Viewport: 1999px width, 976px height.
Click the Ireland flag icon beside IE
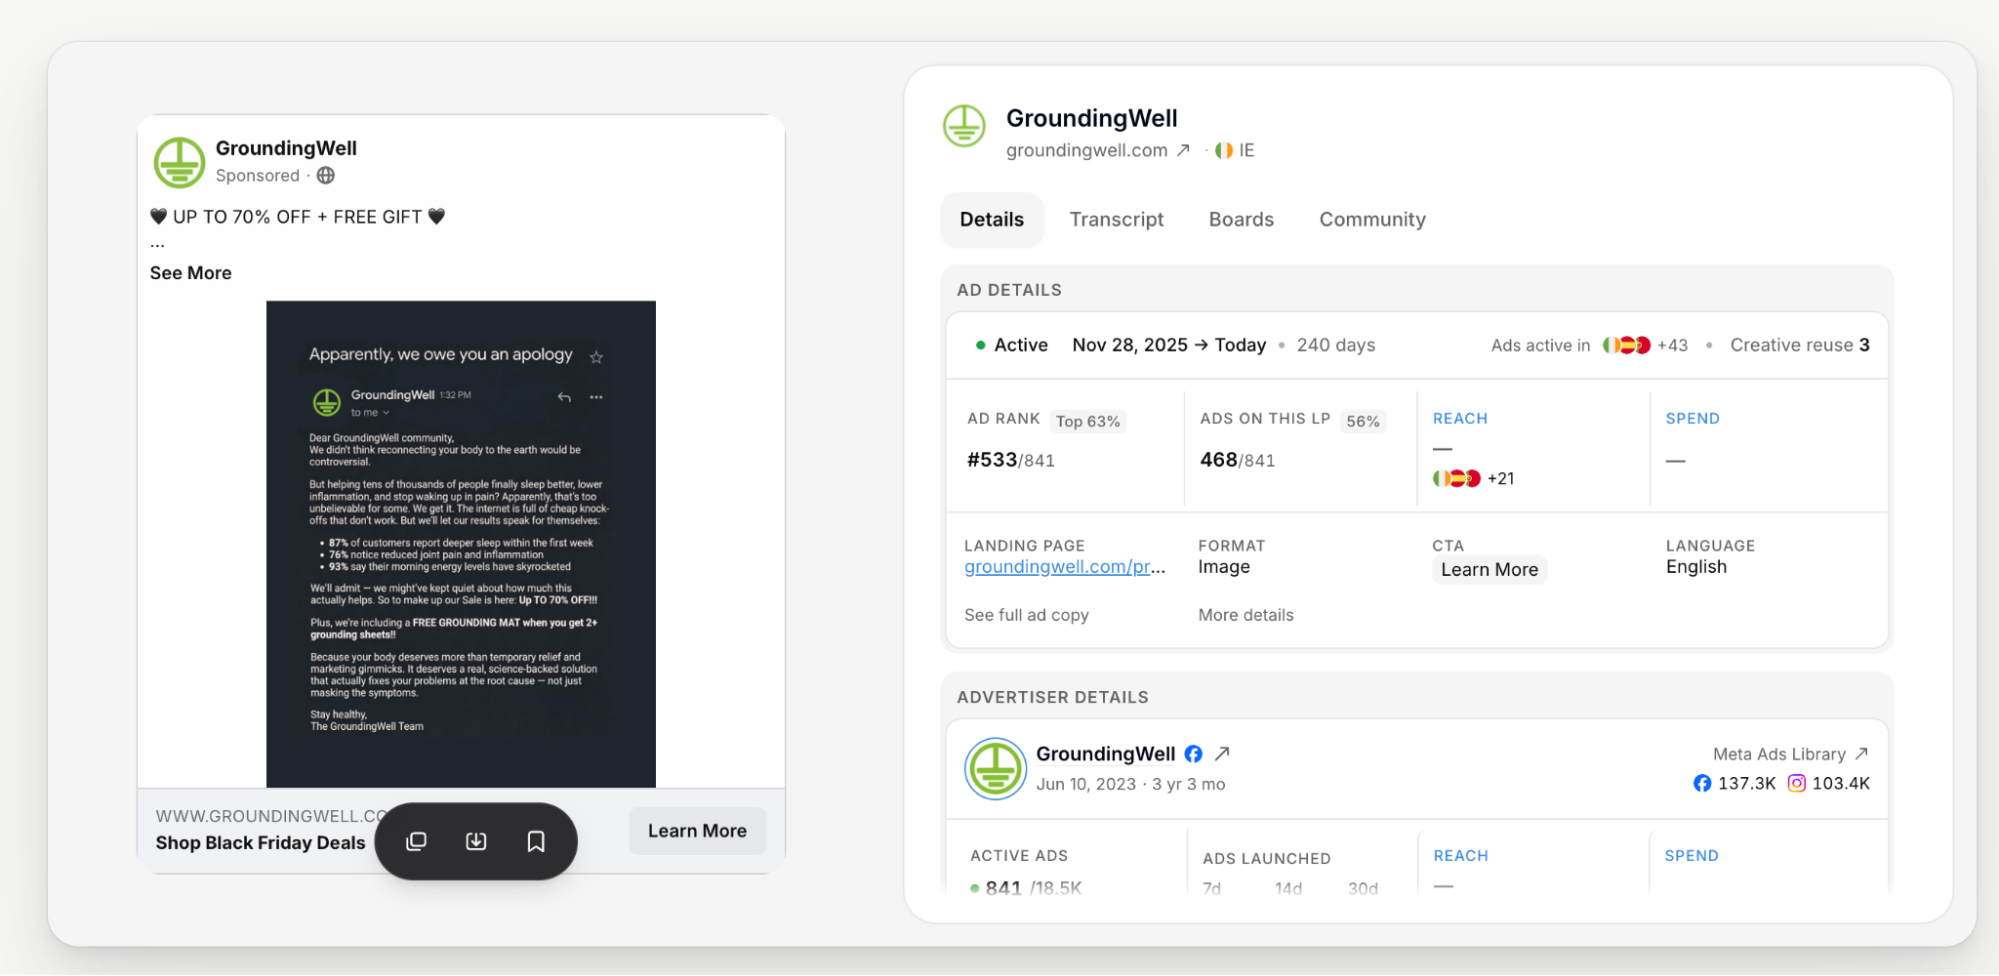tap(1224, 150)
